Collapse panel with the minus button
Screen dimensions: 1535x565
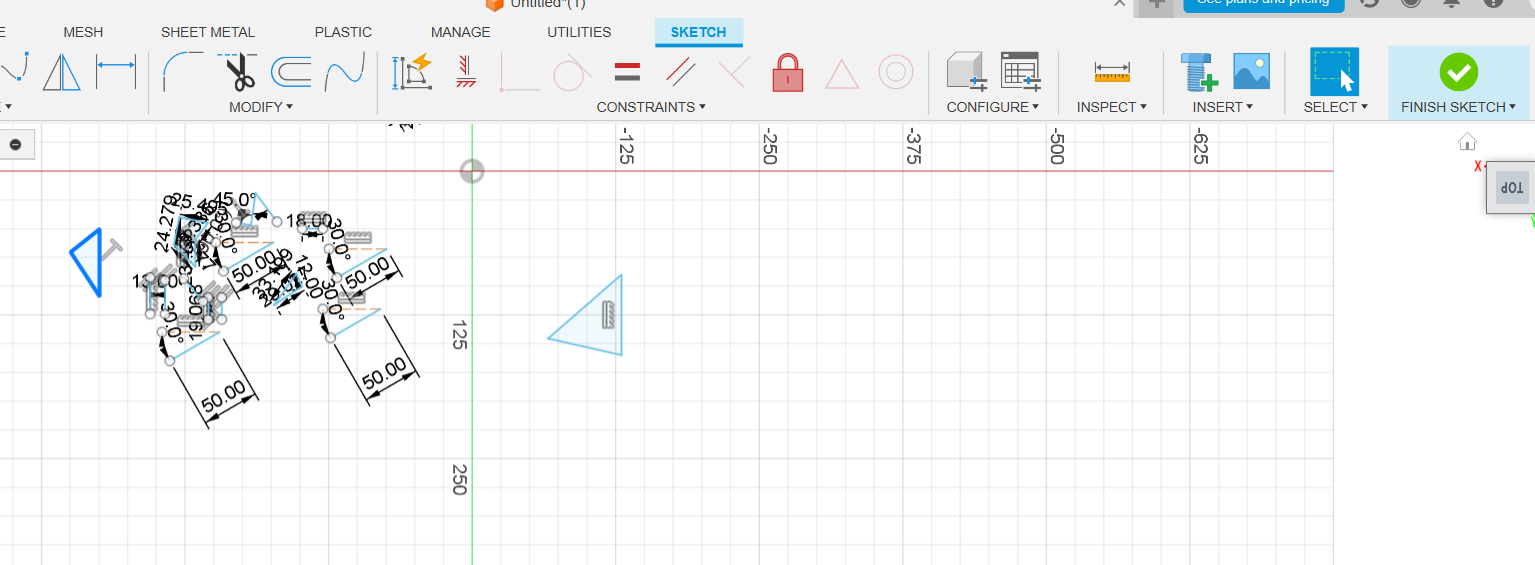16,145
